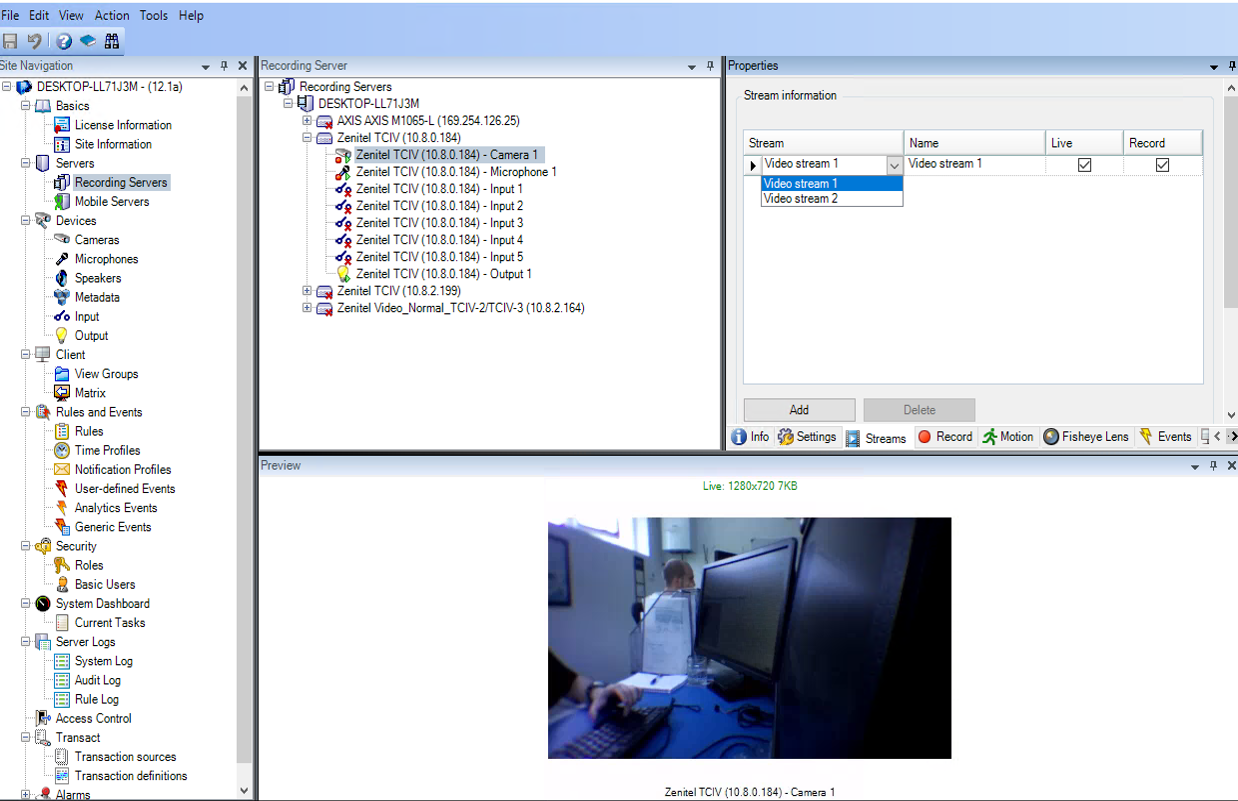Click the Undo icon in the toolbar
This screenshot has height=801, width=1238.
(x=35, y=41)
